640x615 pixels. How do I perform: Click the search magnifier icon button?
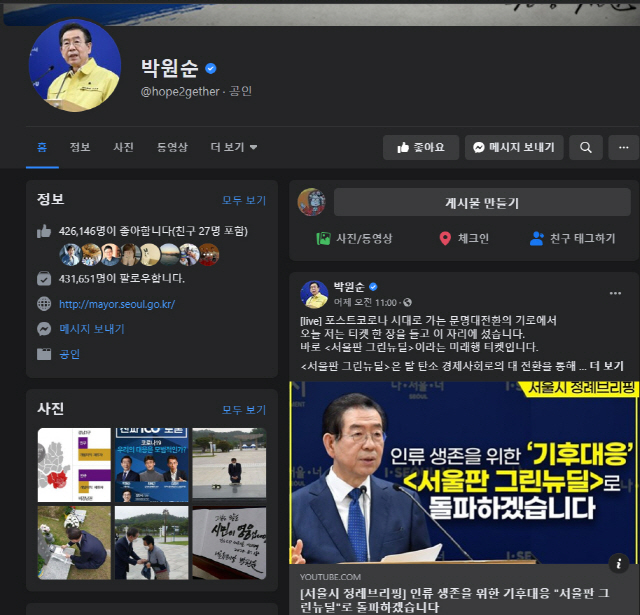click(586, 147)
